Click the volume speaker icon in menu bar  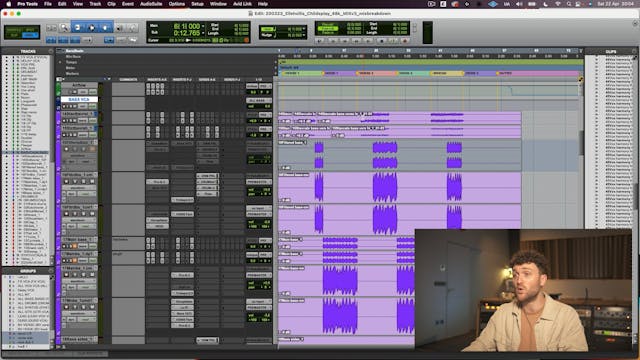tap(519, 4)
